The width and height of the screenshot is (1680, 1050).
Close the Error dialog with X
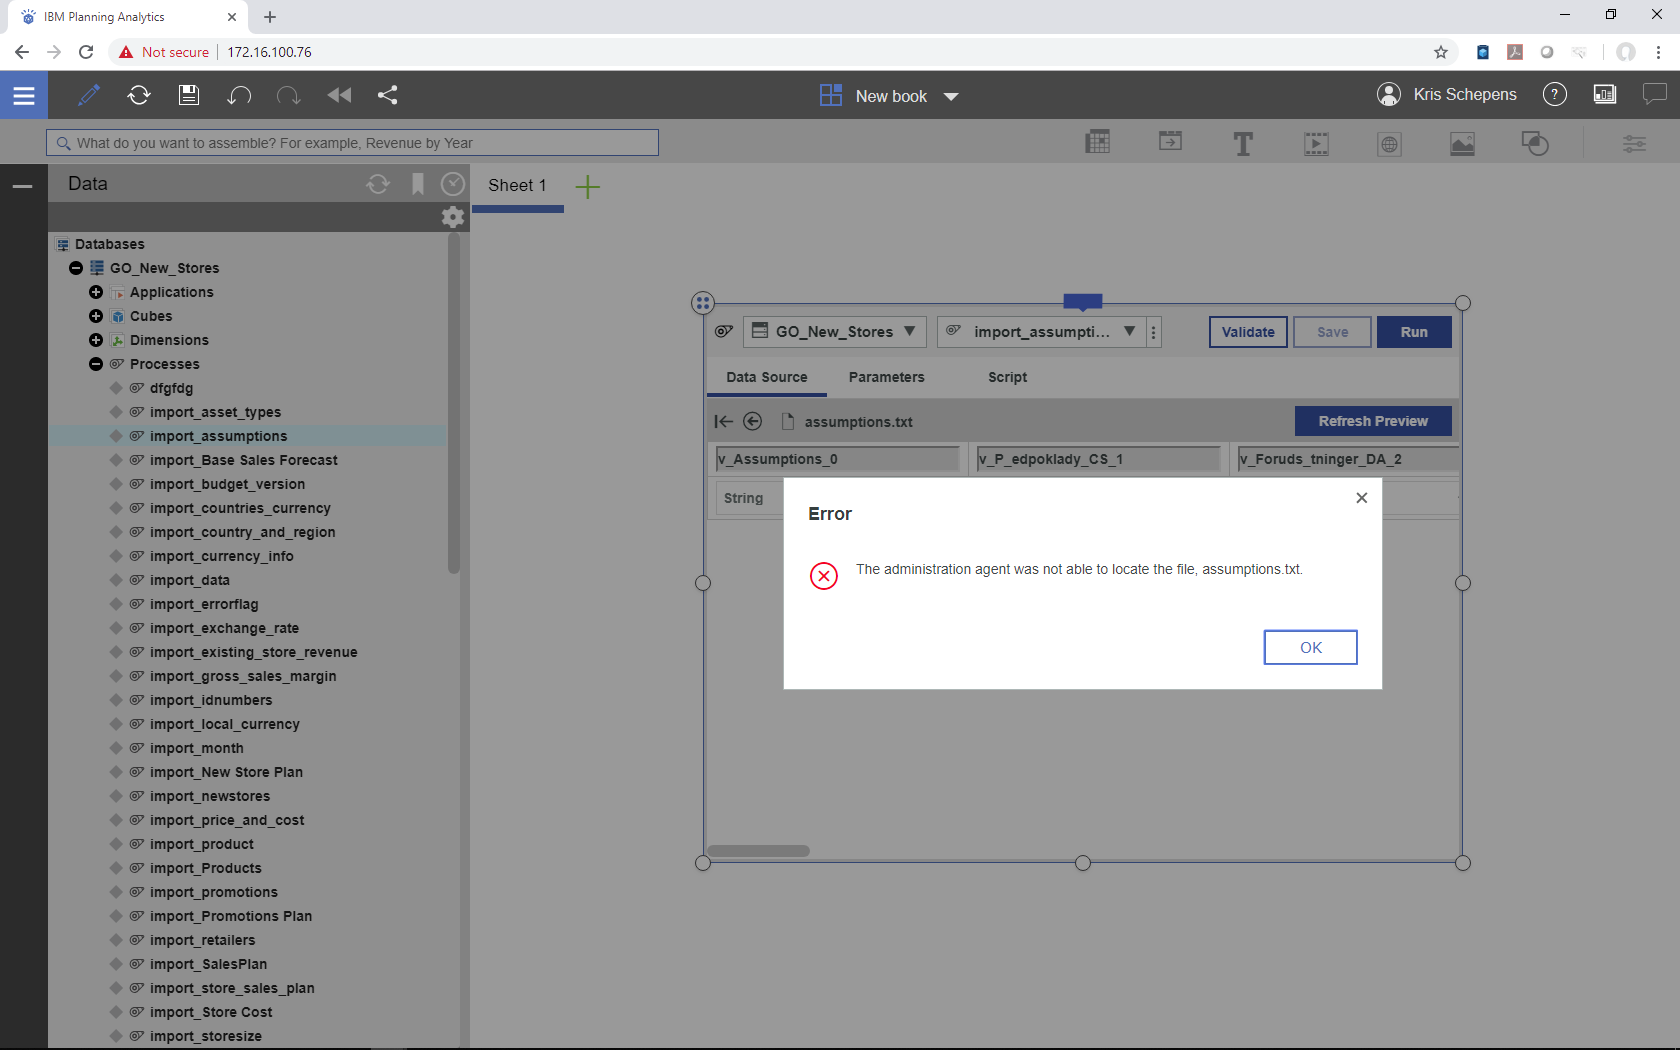1361,498
